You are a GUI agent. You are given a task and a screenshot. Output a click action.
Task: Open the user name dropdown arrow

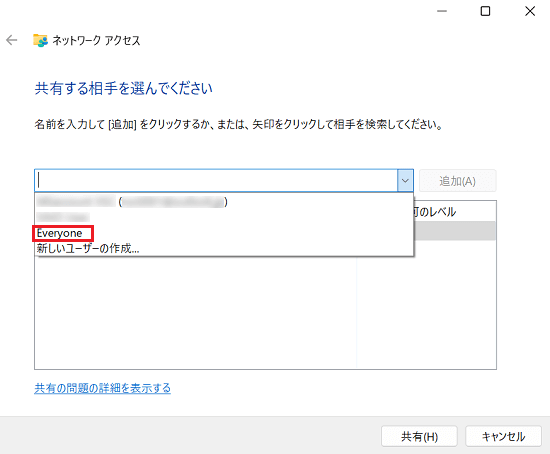point(405,181)
